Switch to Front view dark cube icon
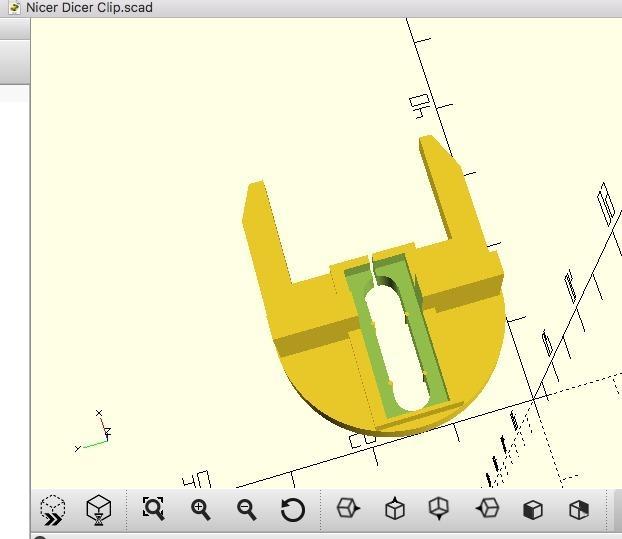 click(533, 509)
